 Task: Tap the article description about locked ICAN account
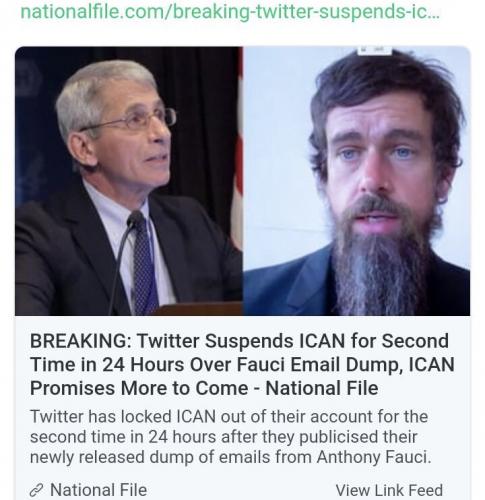point(231,437)
